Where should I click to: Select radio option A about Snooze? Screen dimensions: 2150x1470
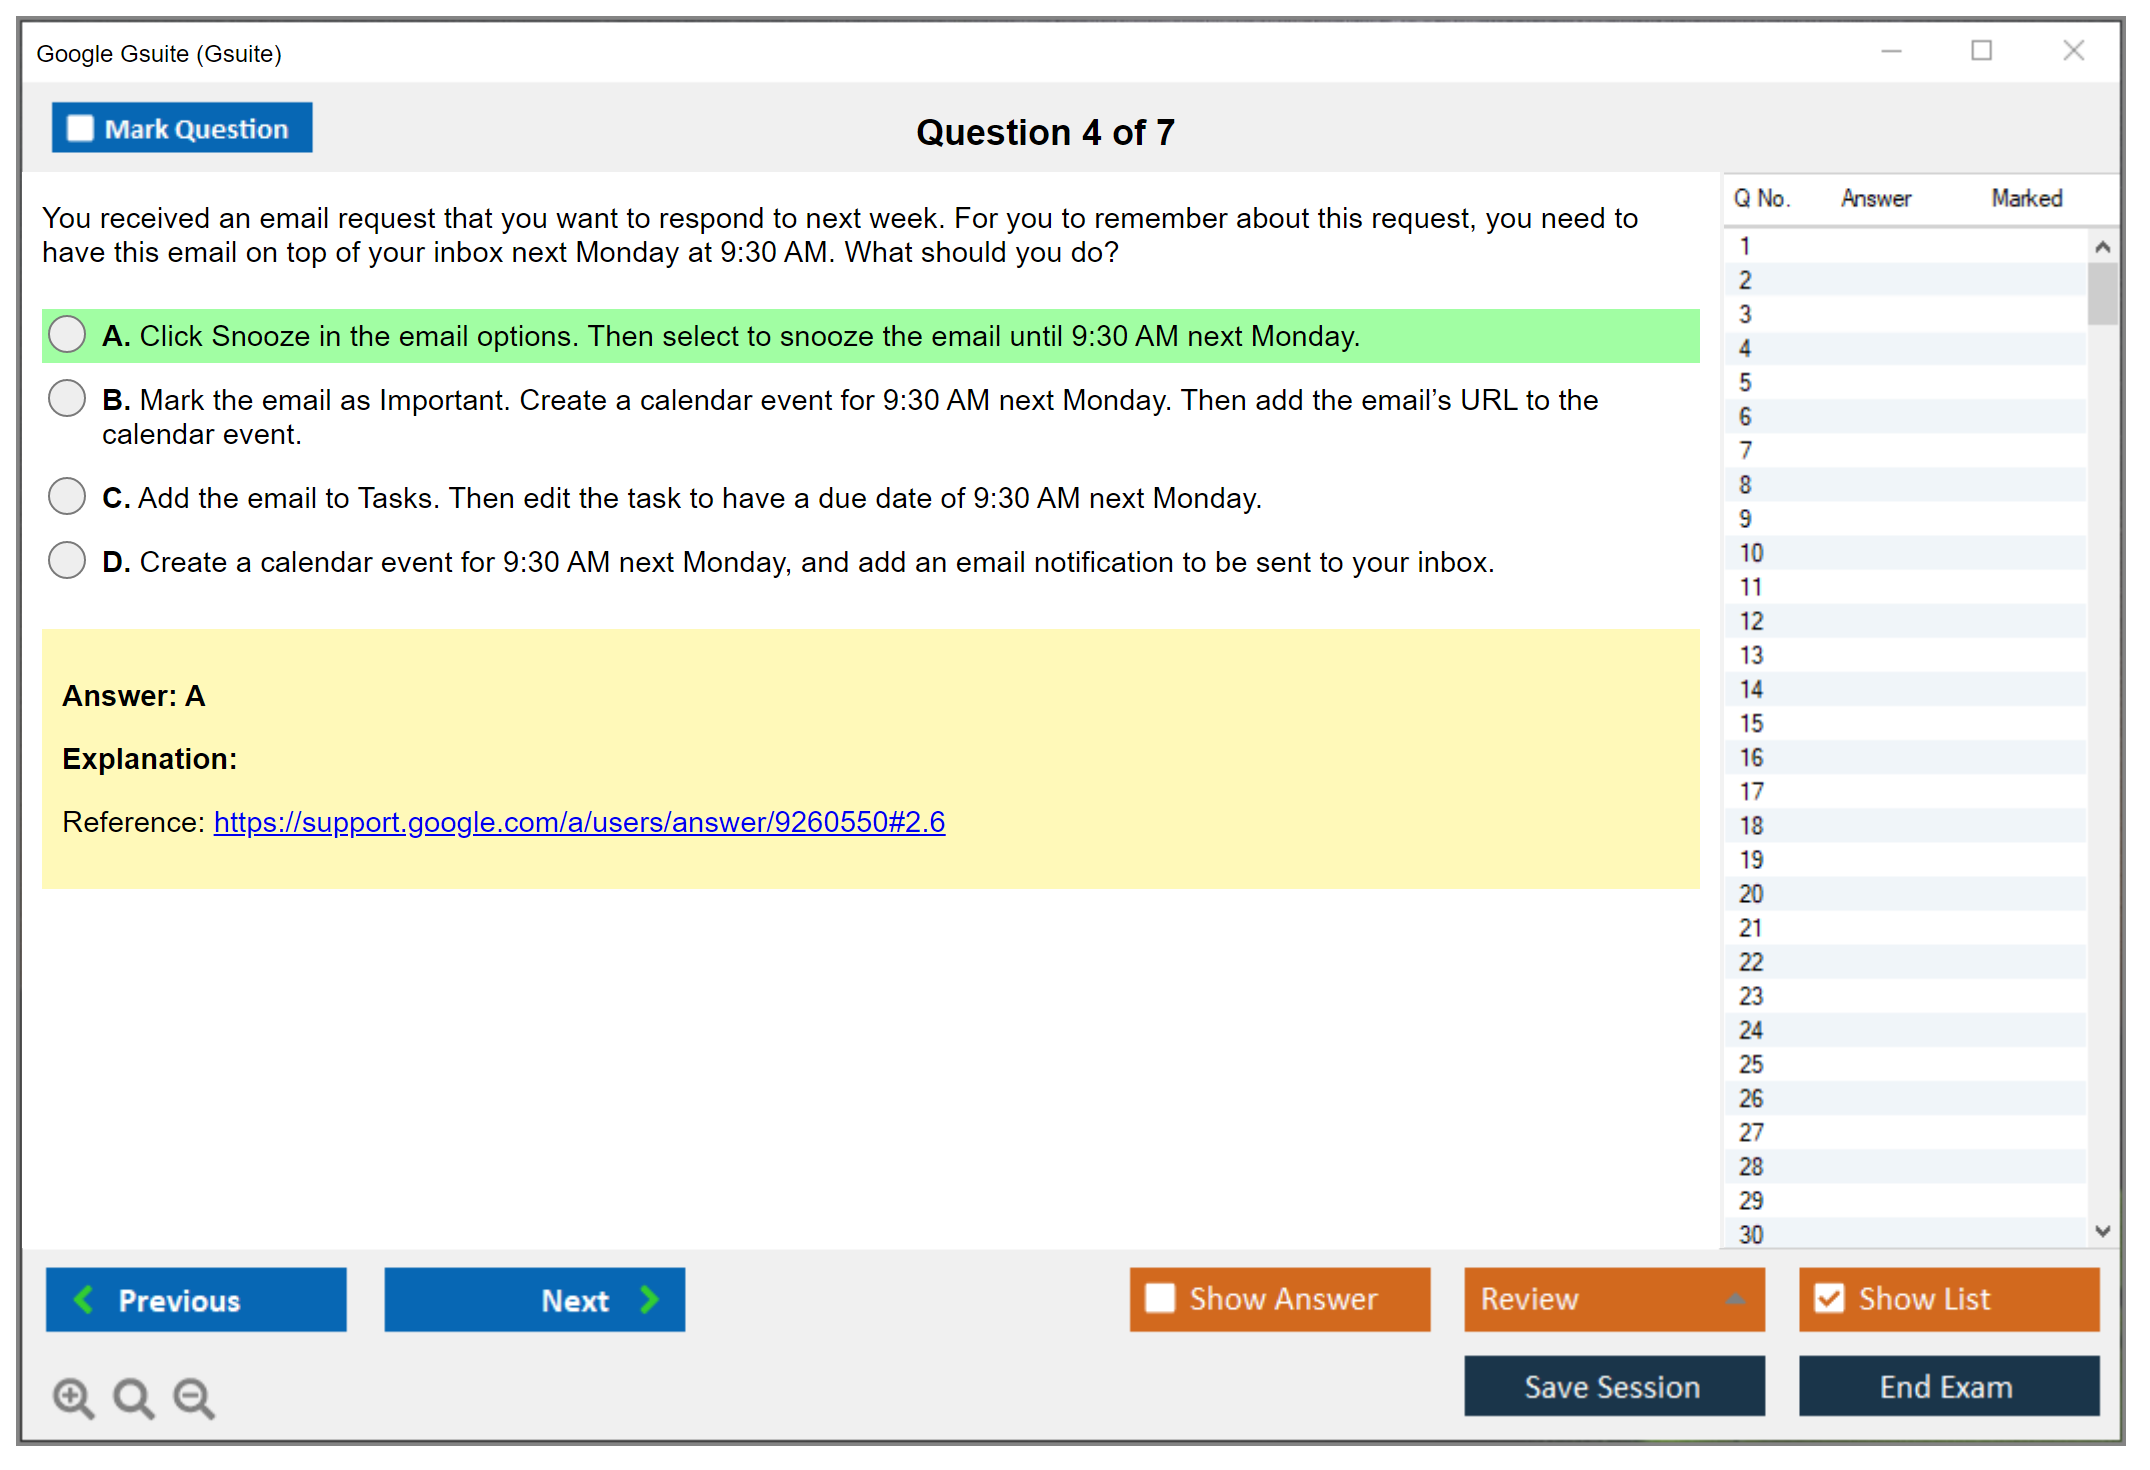coord(67,334)
